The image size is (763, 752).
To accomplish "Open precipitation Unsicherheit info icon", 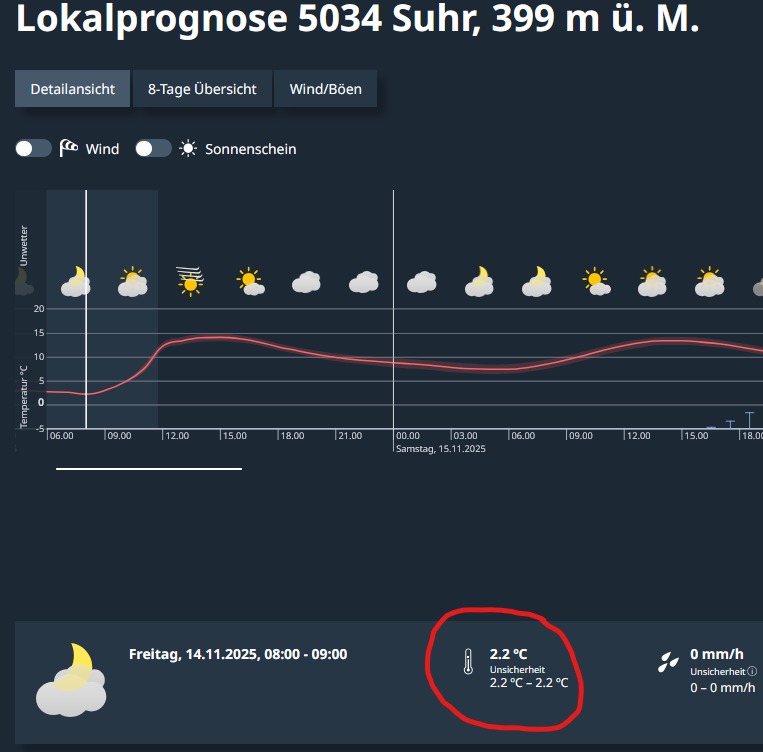I will click(x=752, y=671).
